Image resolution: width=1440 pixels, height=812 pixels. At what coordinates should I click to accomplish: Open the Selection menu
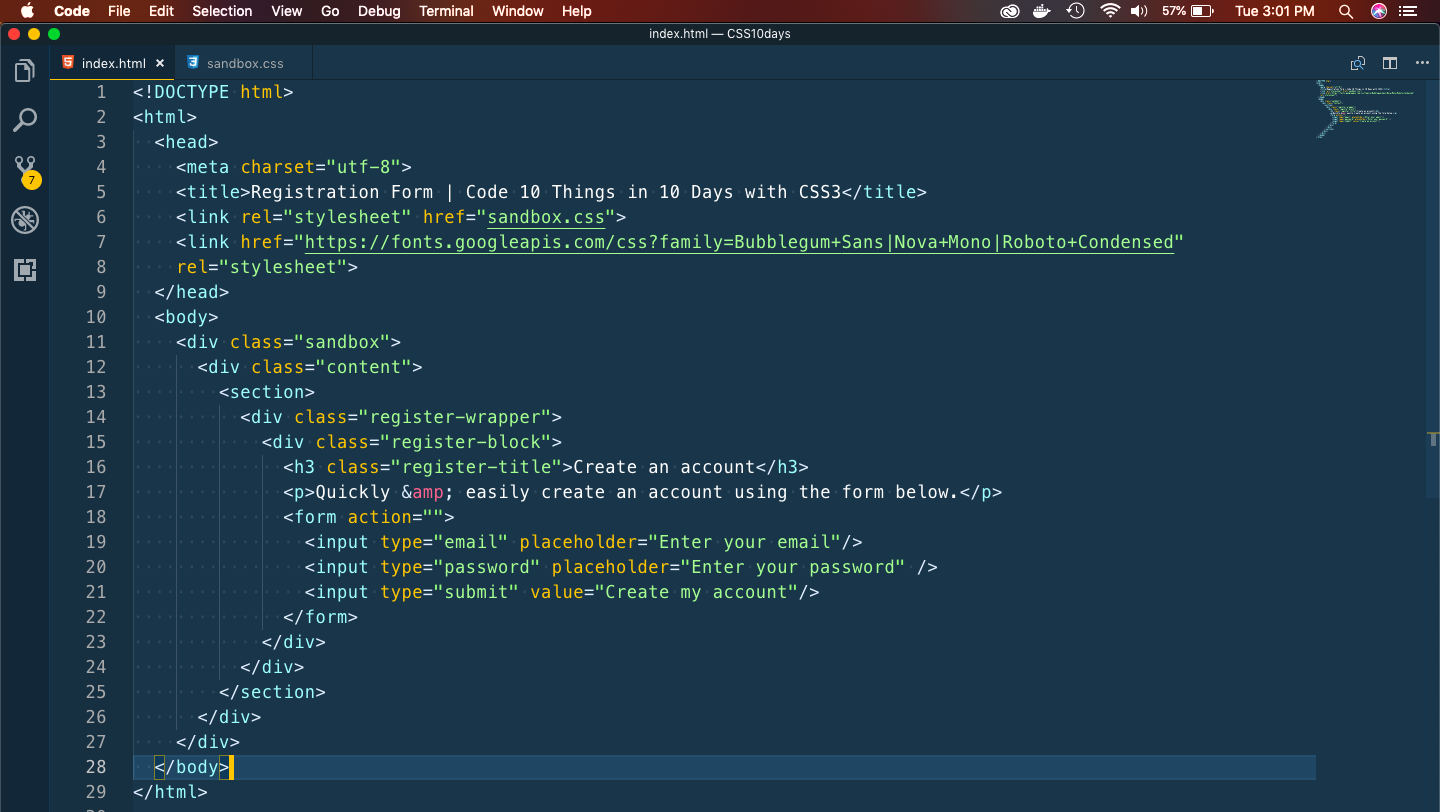(222, 11)
